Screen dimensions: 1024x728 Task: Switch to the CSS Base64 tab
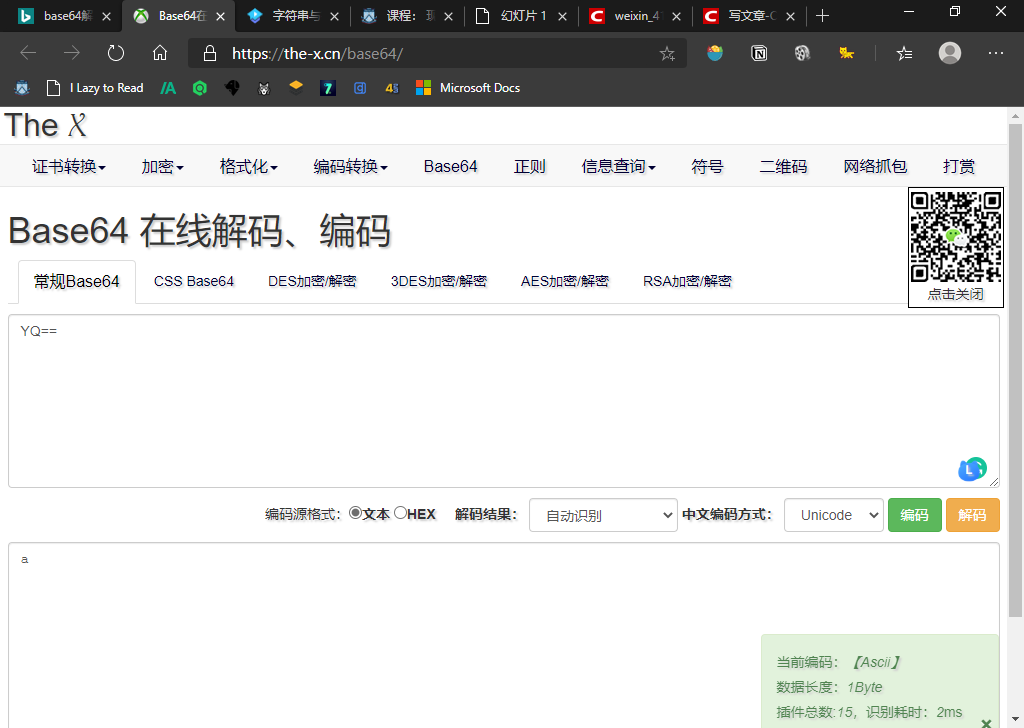[x=193, y=281]
